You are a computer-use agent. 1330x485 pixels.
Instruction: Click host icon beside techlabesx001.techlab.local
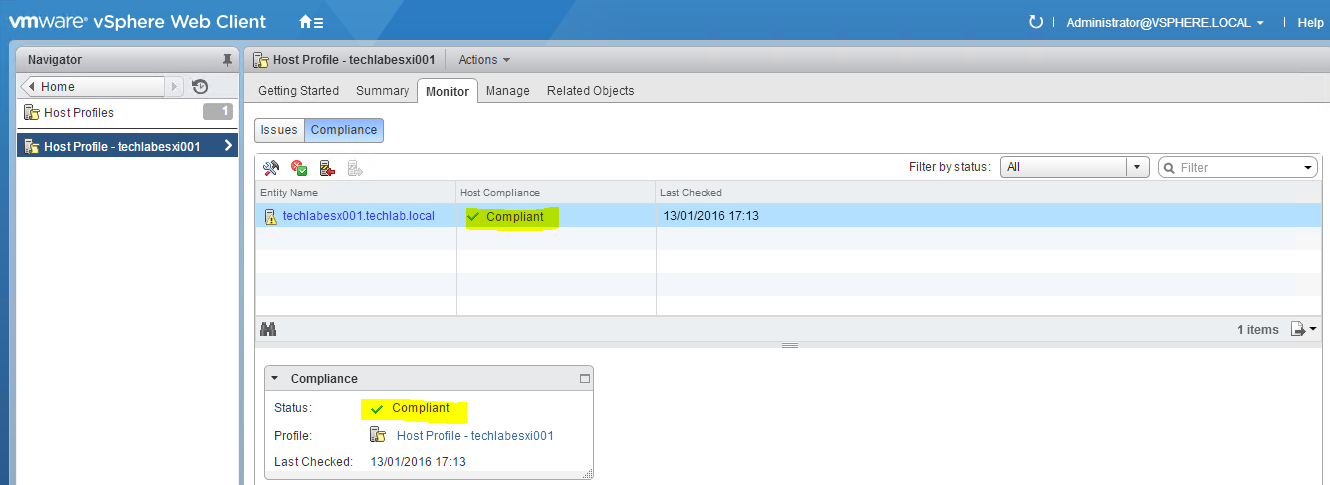coord(270,217)
